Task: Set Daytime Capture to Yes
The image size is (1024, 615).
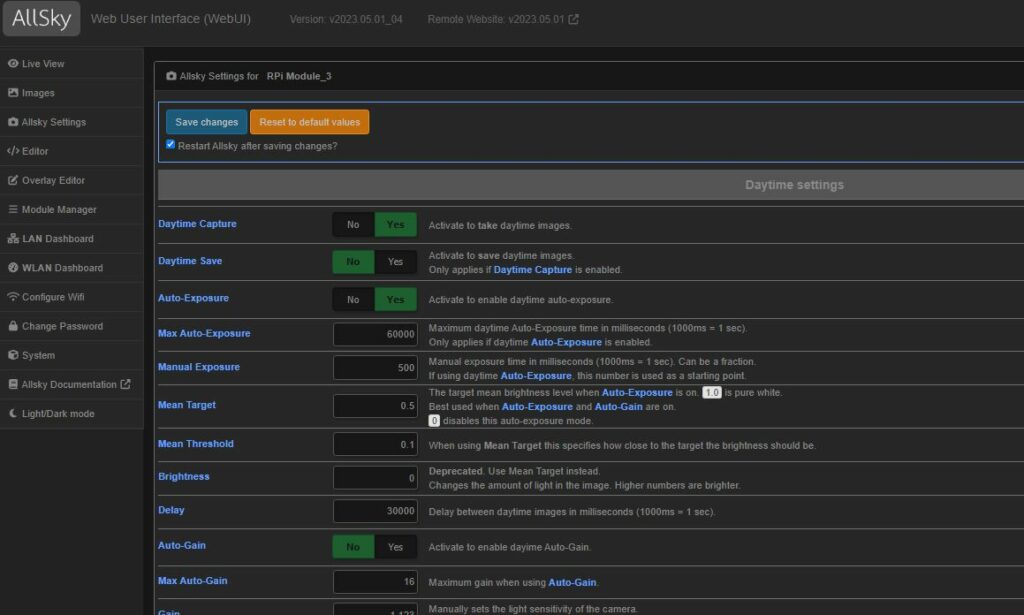Action: 395,225
